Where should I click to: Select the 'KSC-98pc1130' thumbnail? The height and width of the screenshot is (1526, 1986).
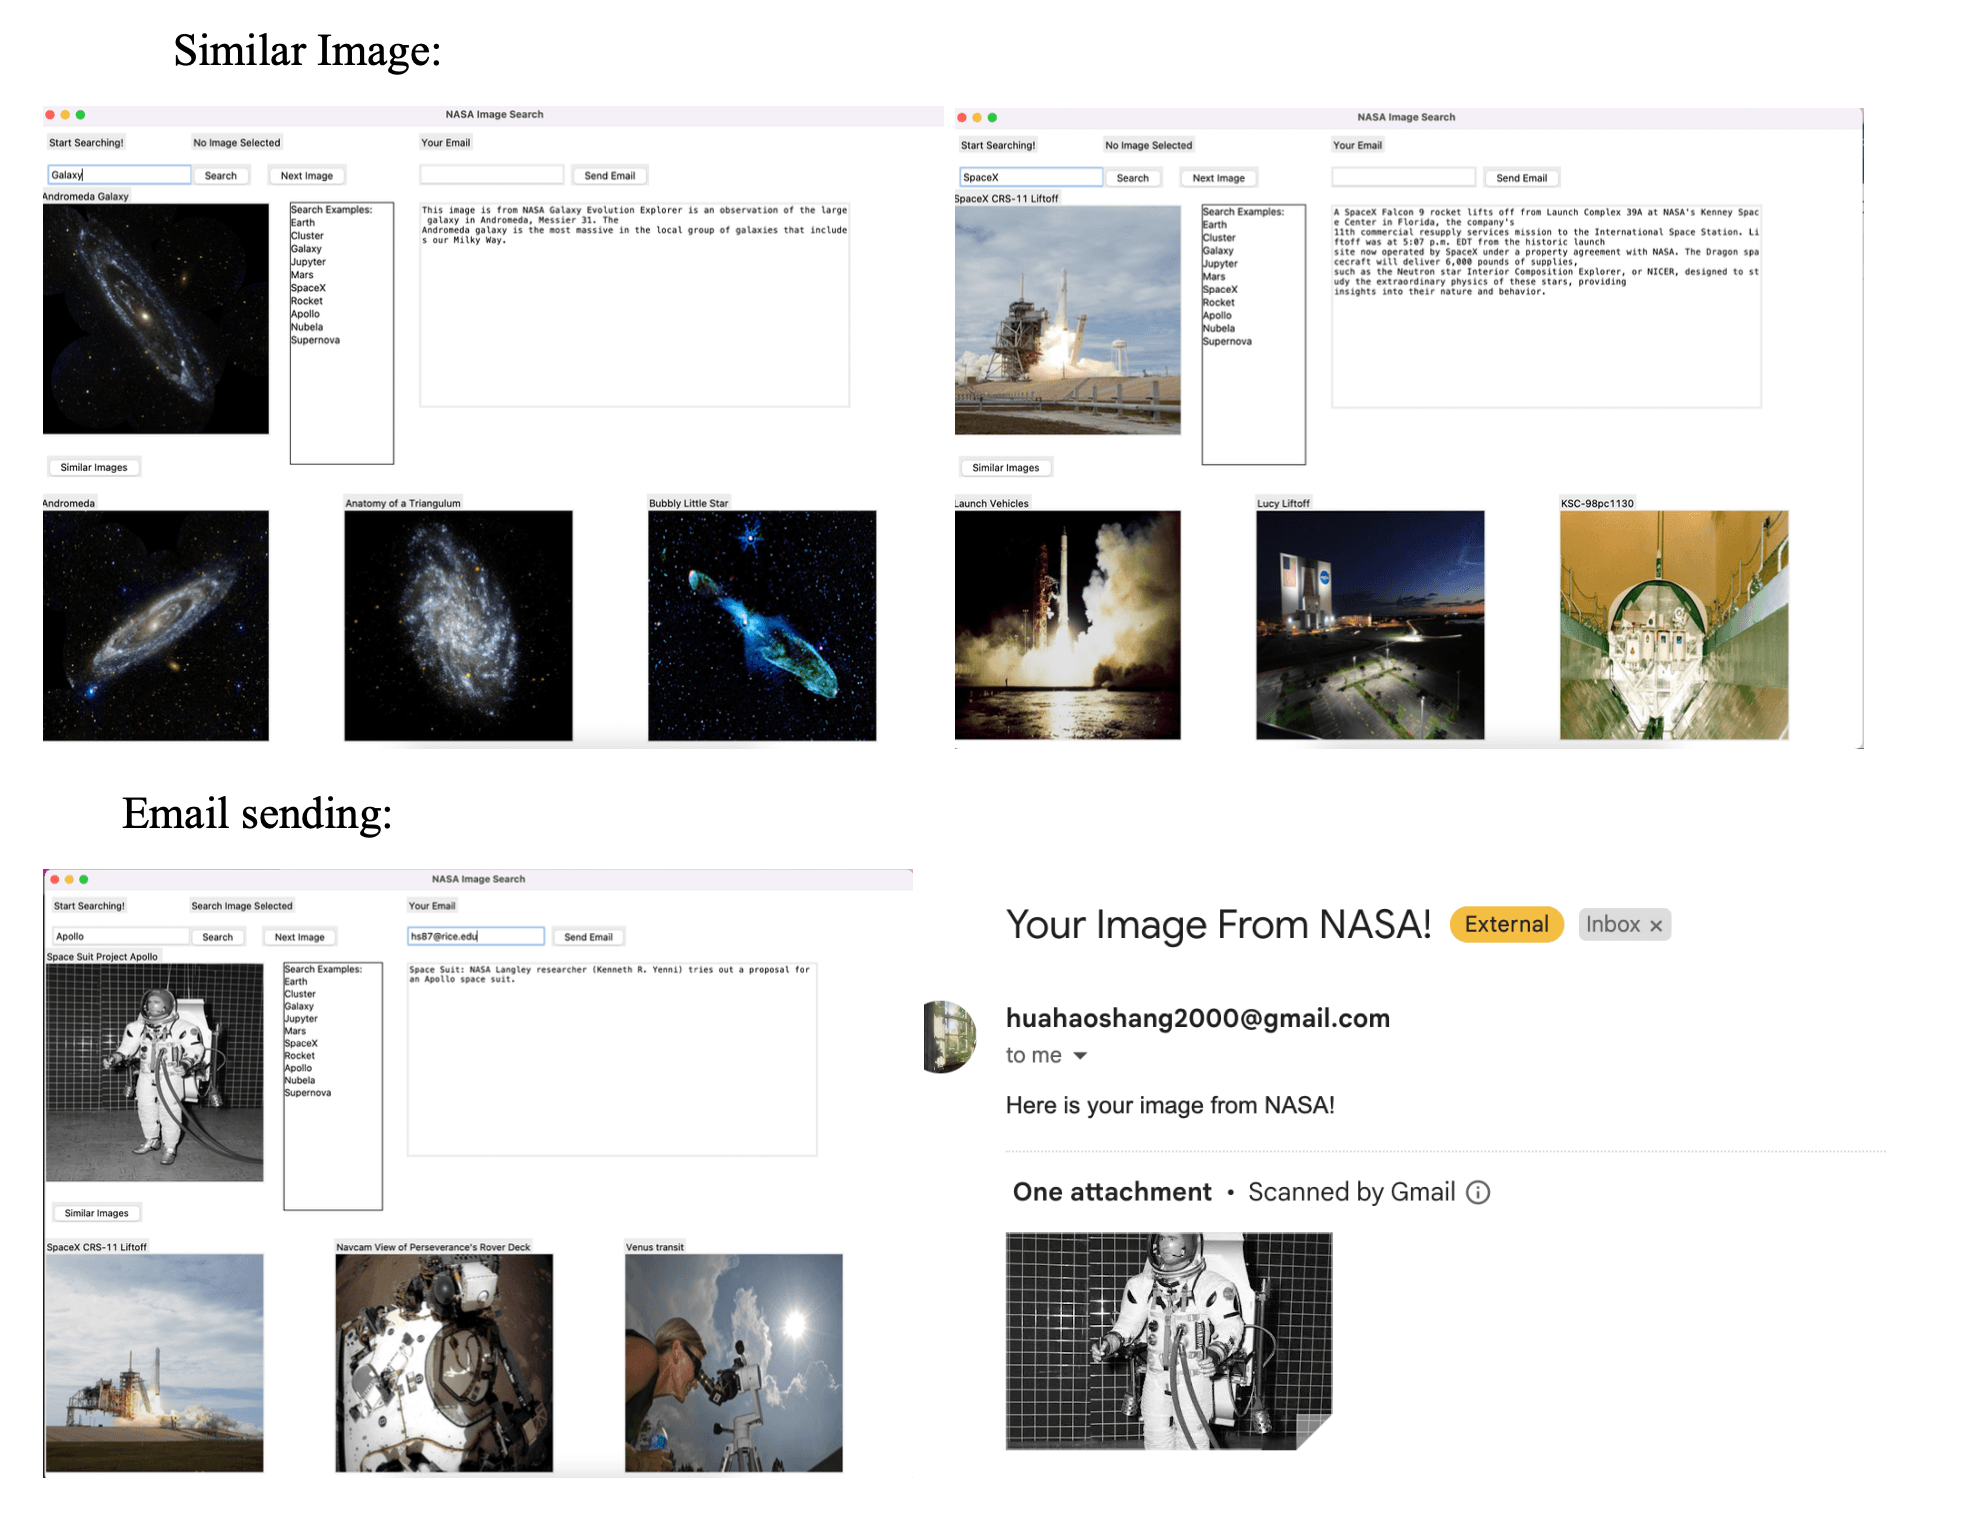1674,625
